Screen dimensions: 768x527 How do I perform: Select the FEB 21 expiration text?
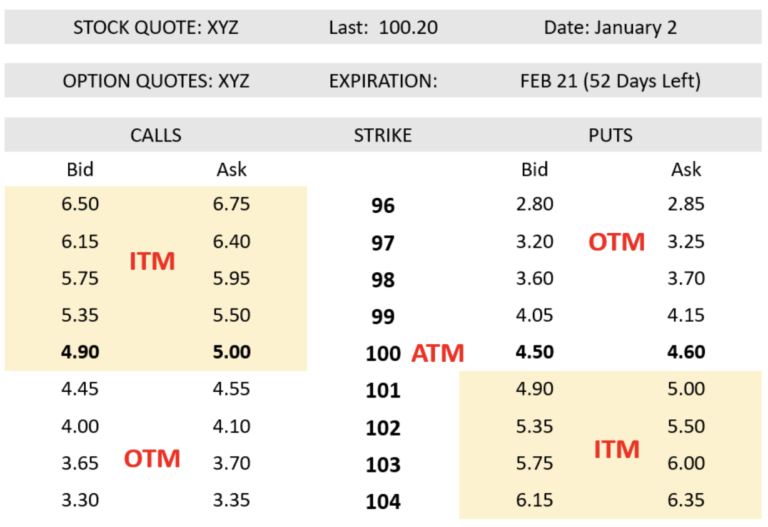click(x=610, y=81)
